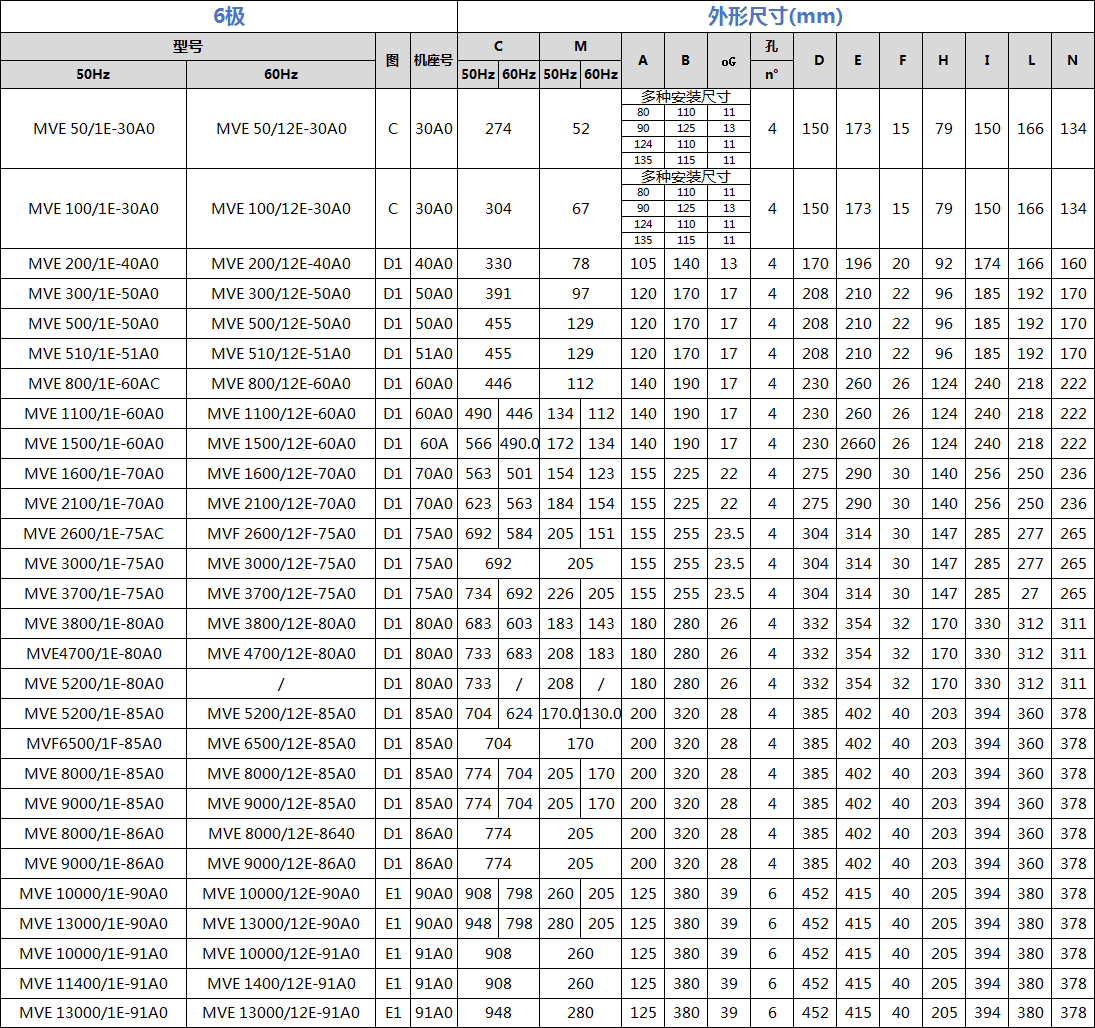Click model cell MVE 1400/12E-91A0
Screen dimensions: 1095x1028
[x=281, y=984]
